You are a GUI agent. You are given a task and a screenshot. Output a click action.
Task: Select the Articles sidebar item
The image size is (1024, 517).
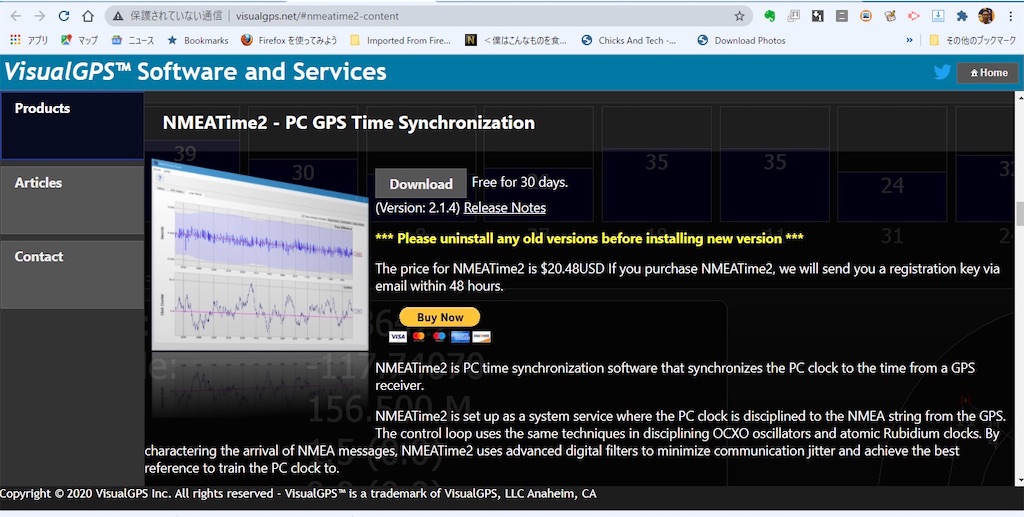[x=72, y=200]
